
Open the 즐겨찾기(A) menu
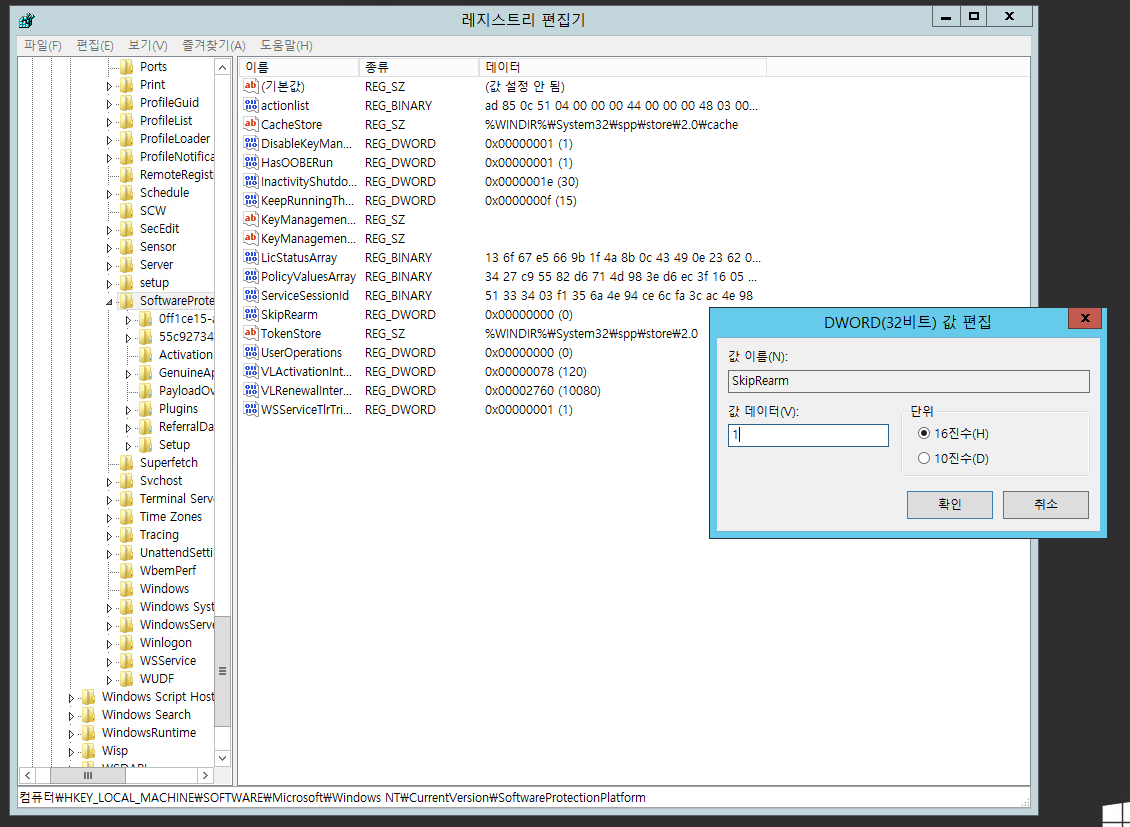tap(213, 46)
